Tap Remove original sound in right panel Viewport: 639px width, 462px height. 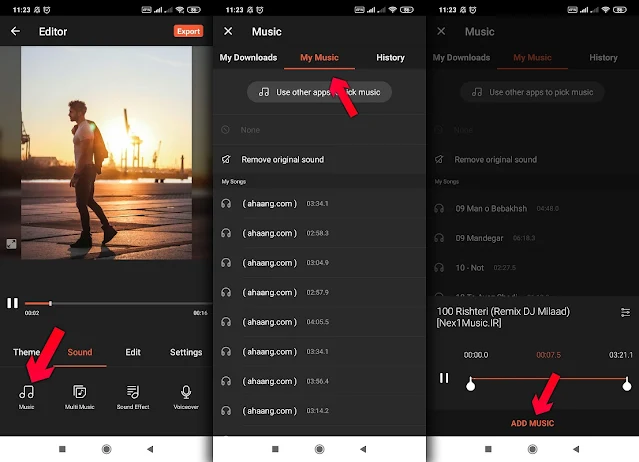coord(532,159)
